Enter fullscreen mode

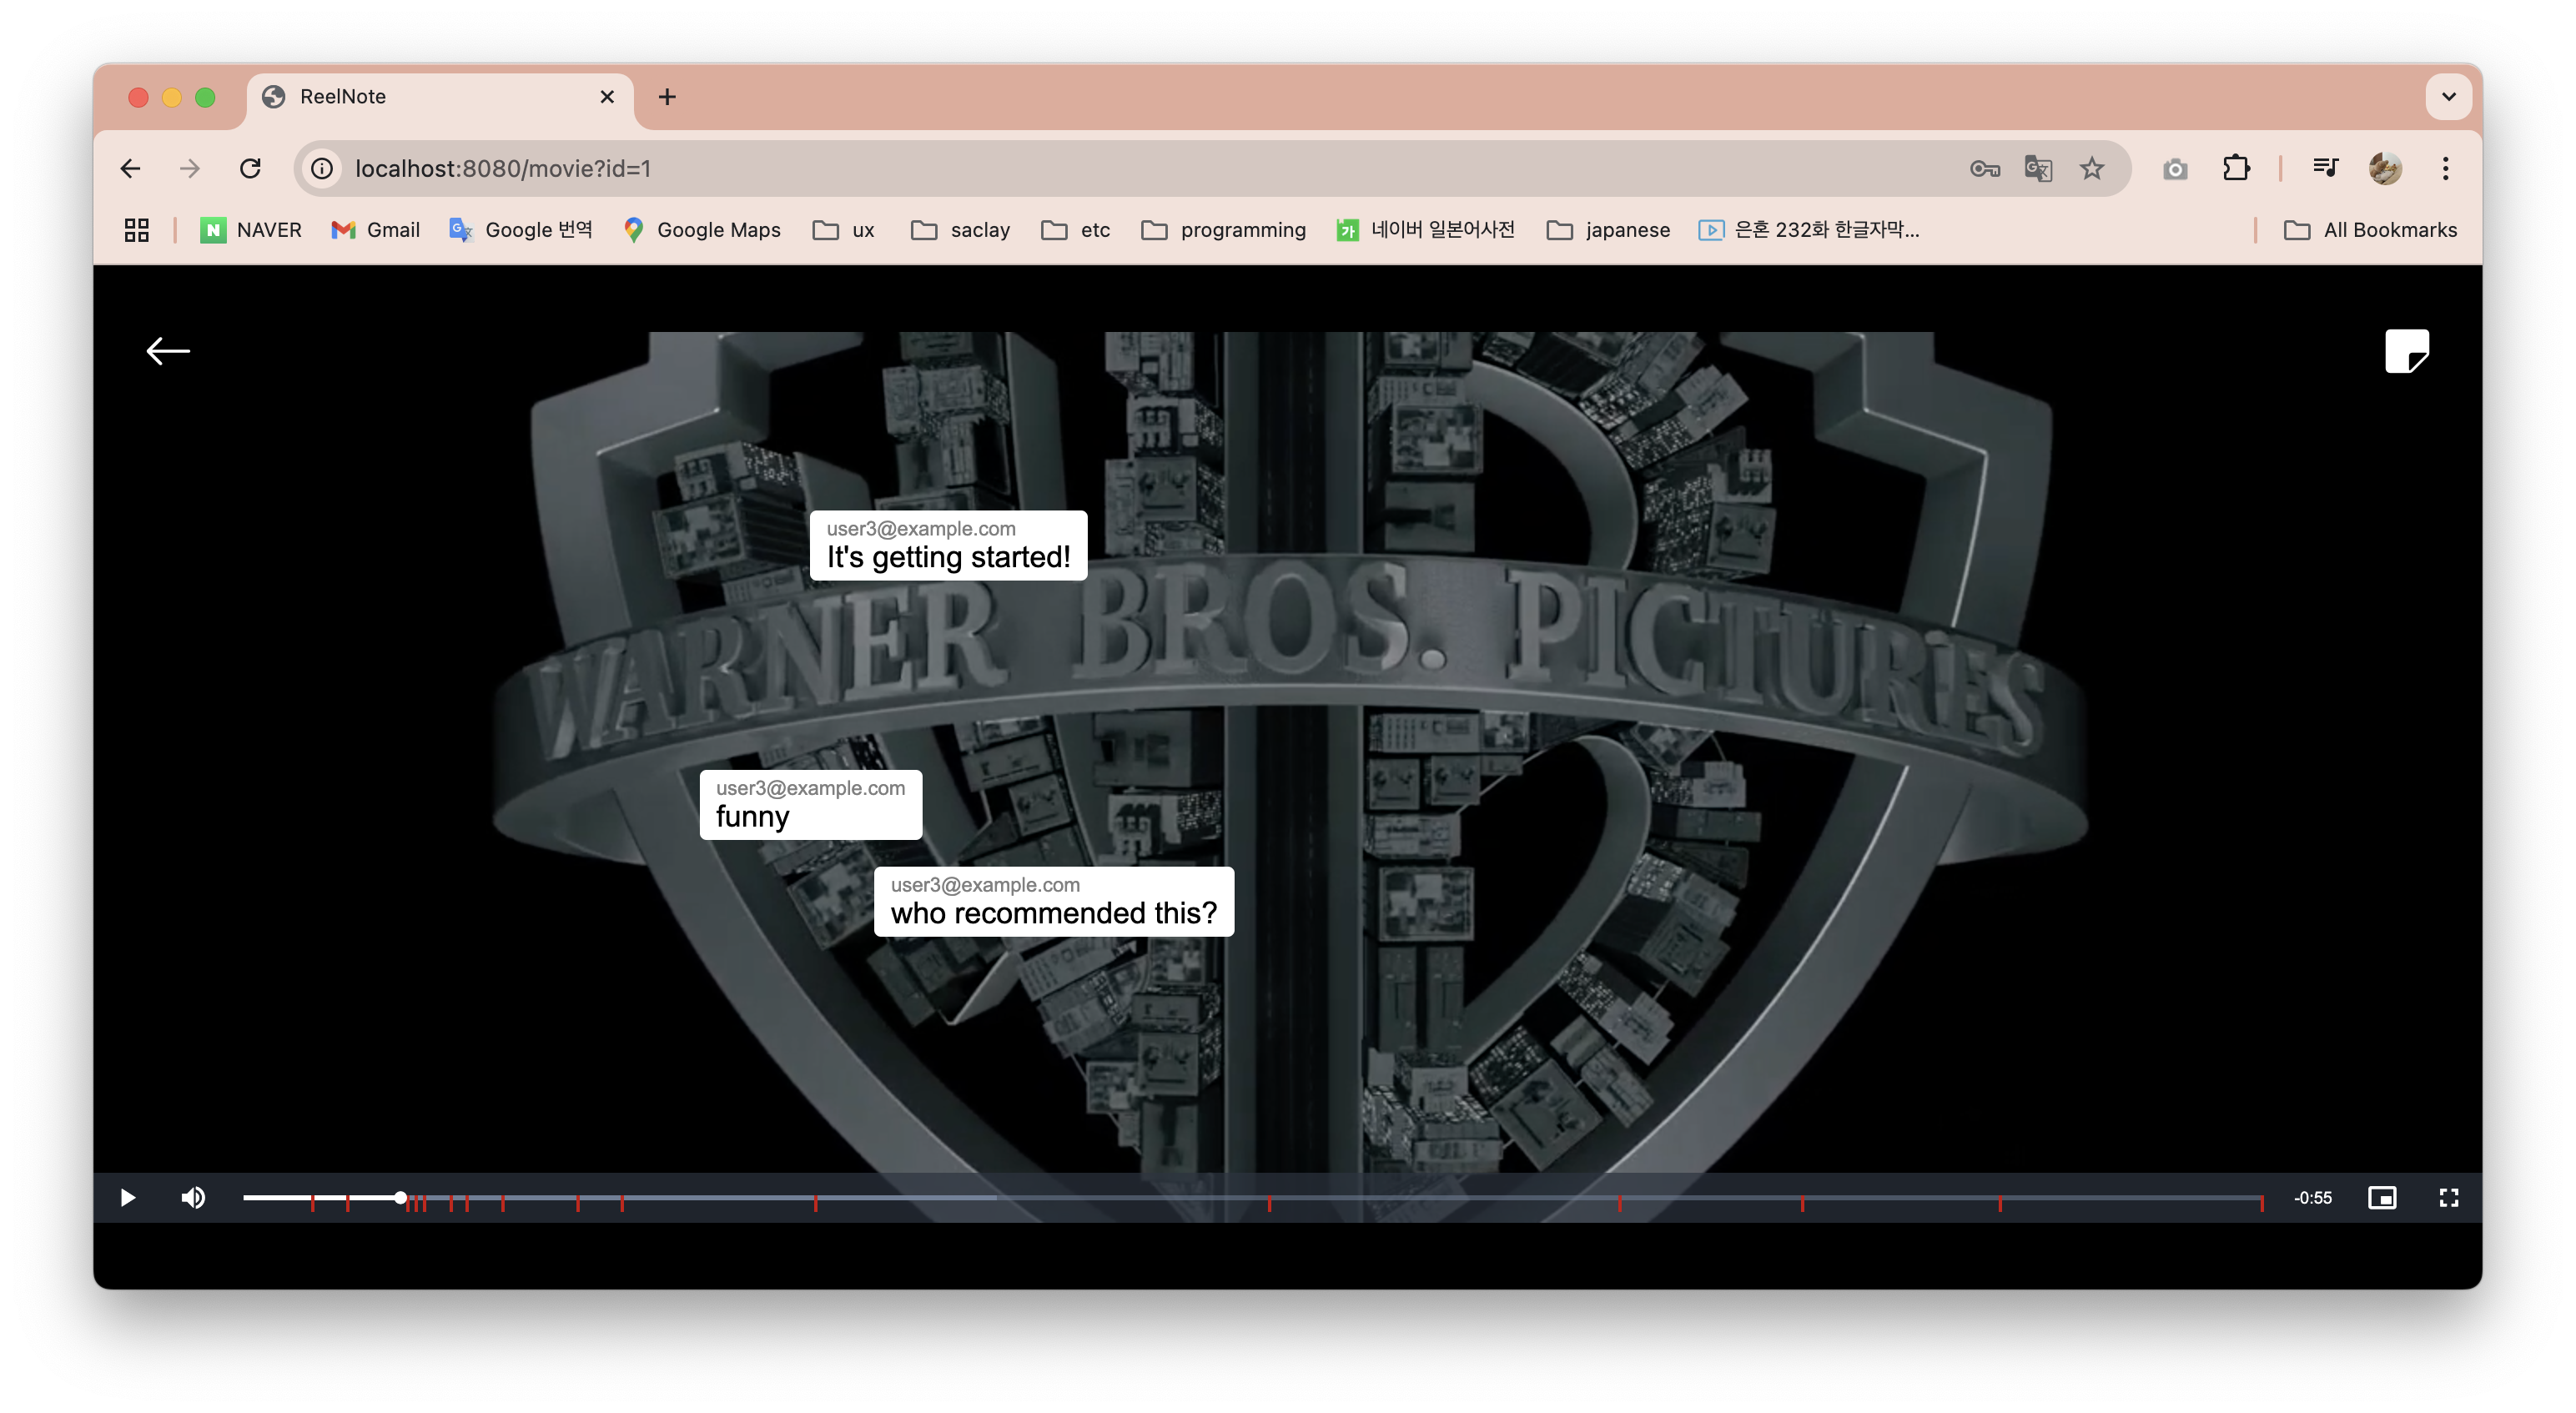click(x=2448, y=1197)
